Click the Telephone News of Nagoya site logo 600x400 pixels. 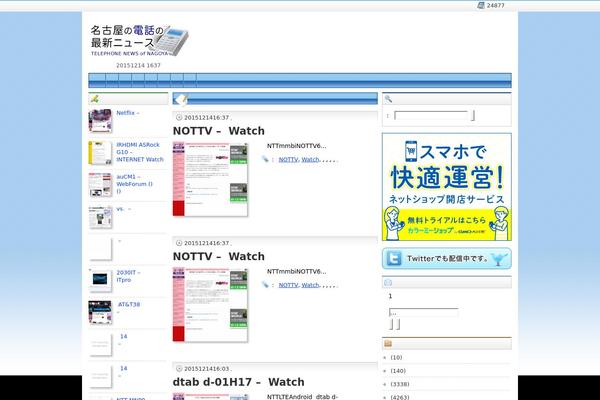click(x=139, y=41)
